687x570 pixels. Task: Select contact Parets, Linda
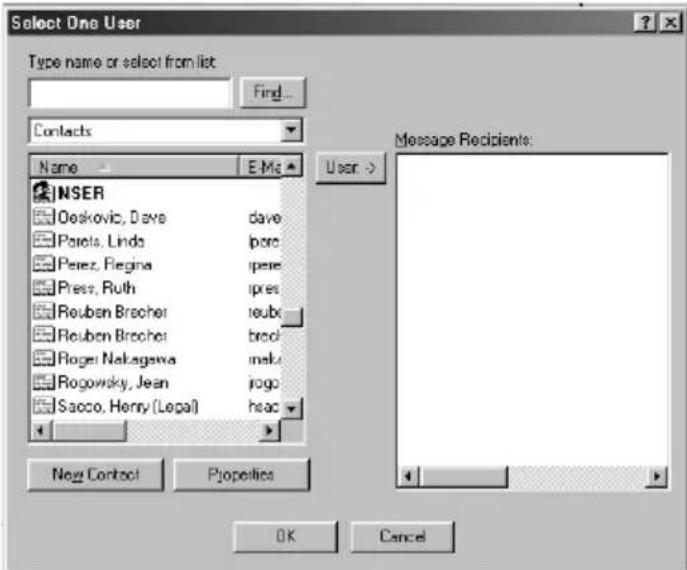(101, 241)
